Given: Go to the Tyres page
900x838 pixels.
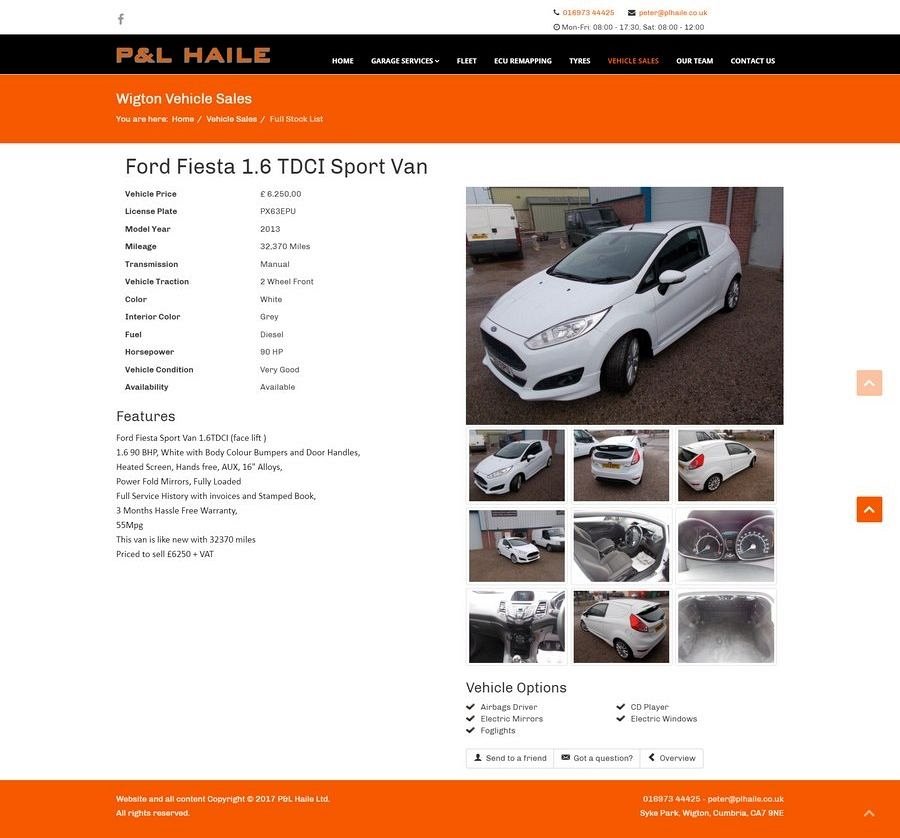Looking at the screenshot, I should pos(579,61).
